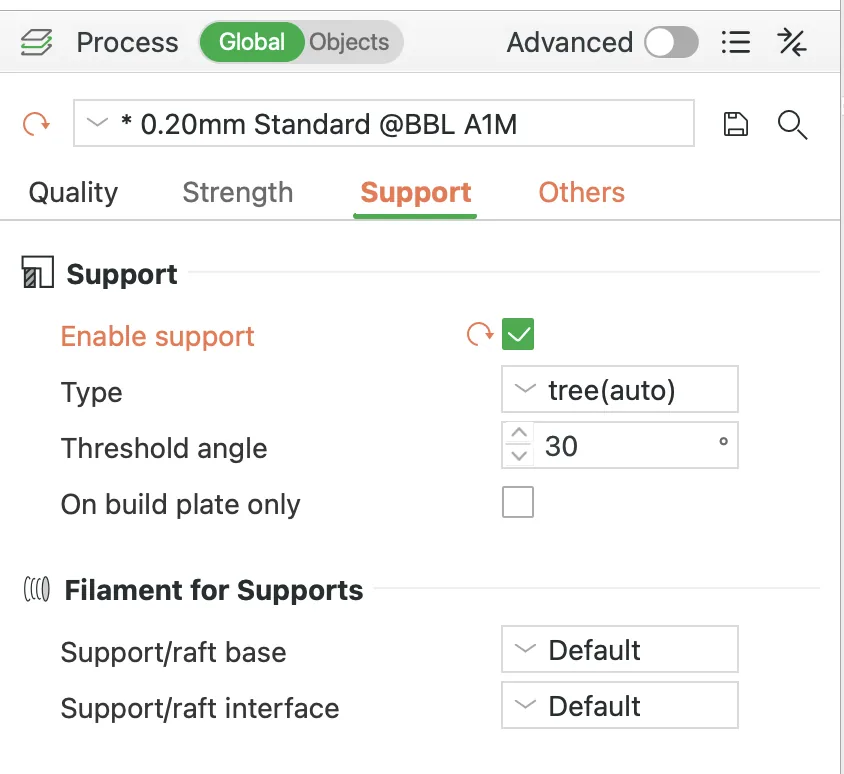
Task: Reset Enable support to saved value
Action: pos(480,334)
